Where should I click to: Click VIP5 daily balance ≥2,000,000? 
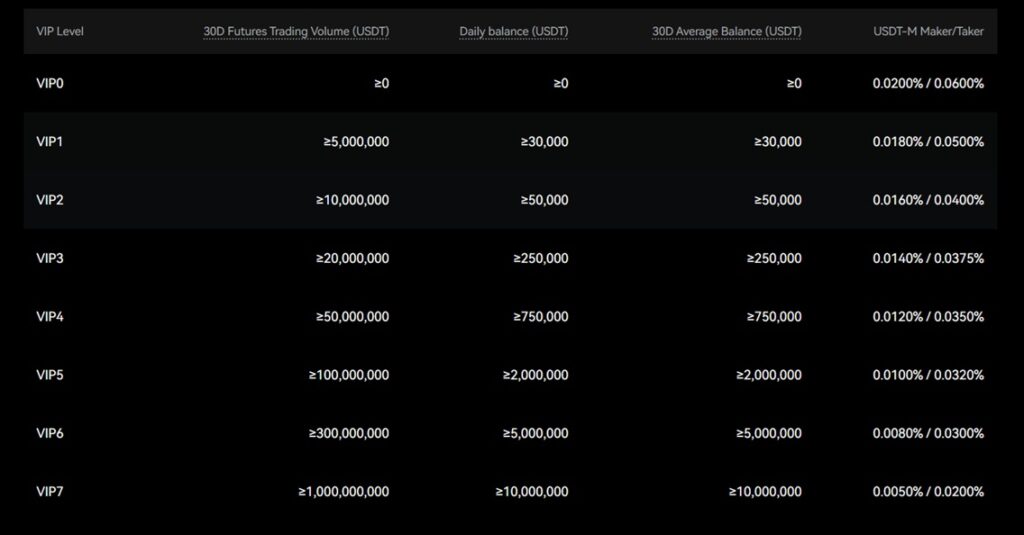pos(536,375)
